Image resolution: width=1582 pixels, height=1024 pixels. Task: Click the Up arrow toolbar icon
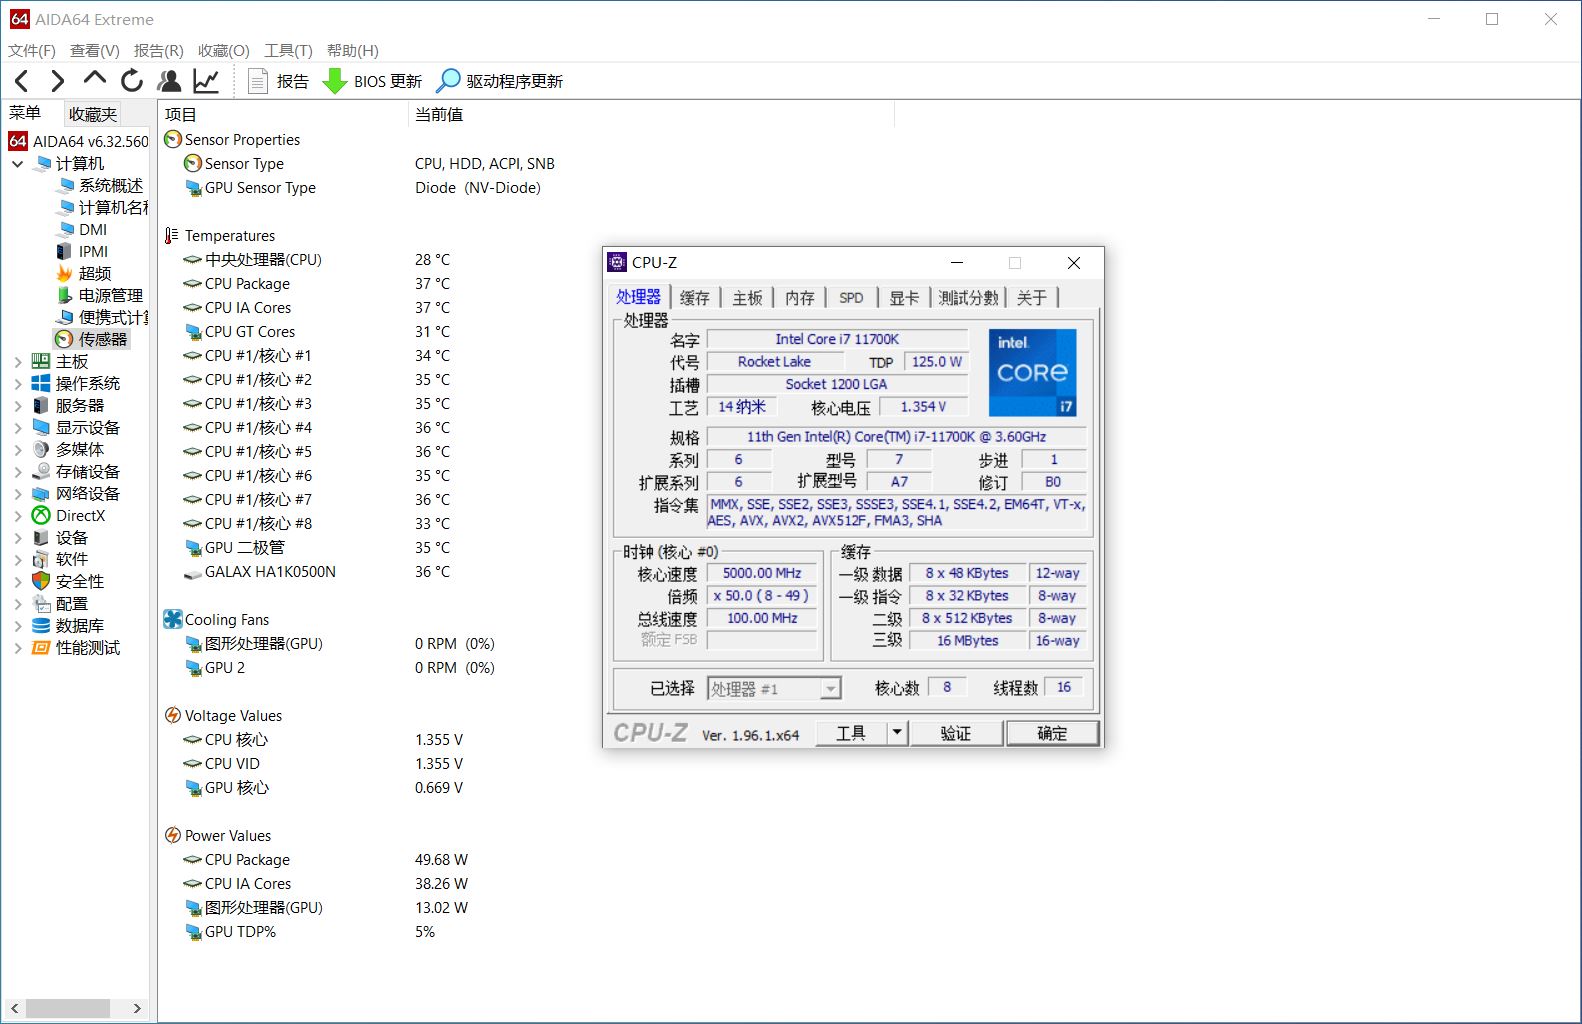(x=94, y=79)
